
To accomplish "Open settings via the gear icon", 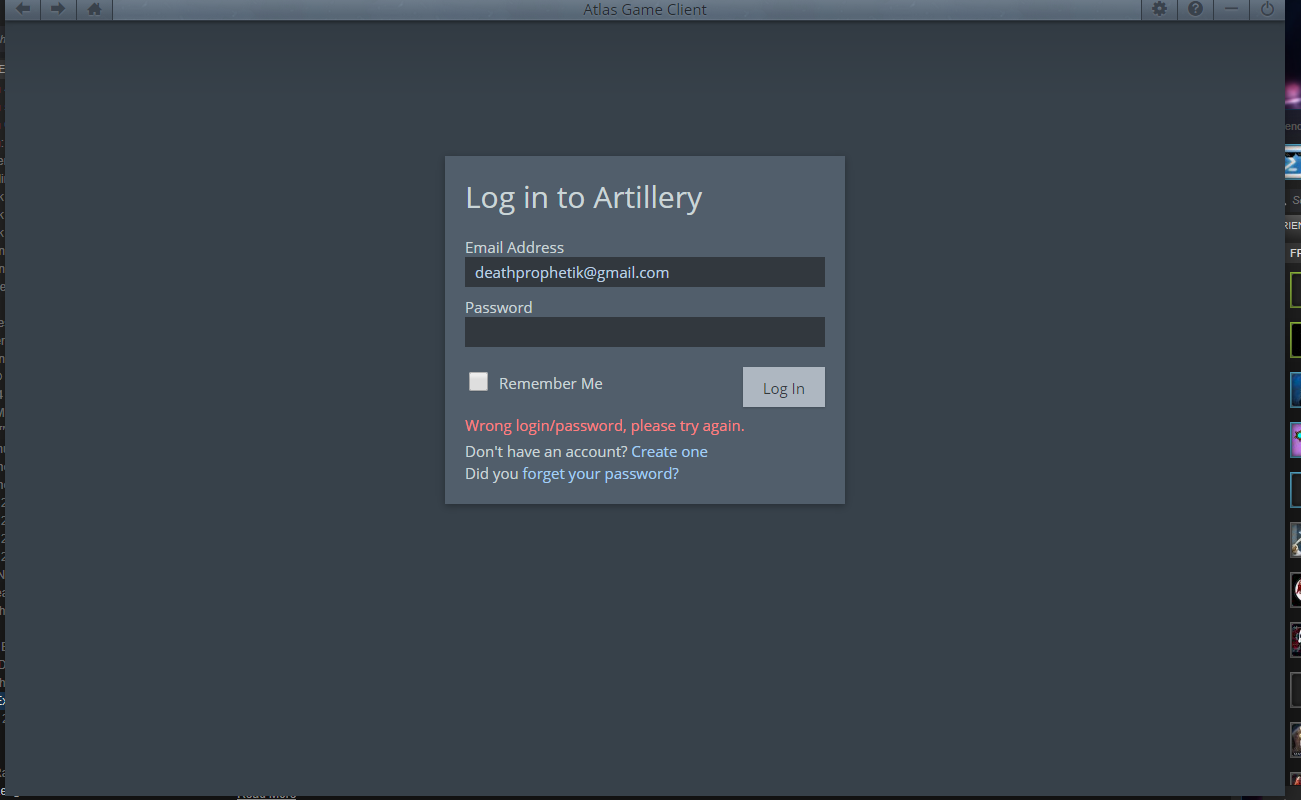I will [x=1159, y=9].
